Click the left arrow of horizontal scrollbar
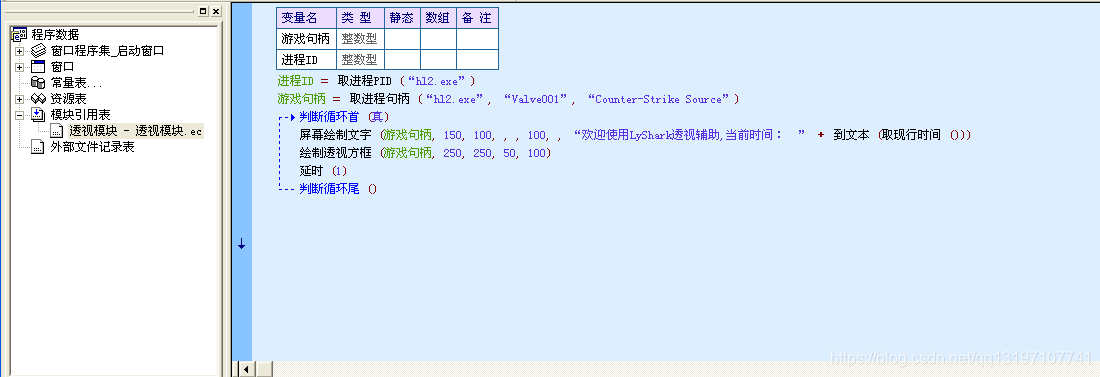The image size is (1100, 377). click(x=246, y=369)
